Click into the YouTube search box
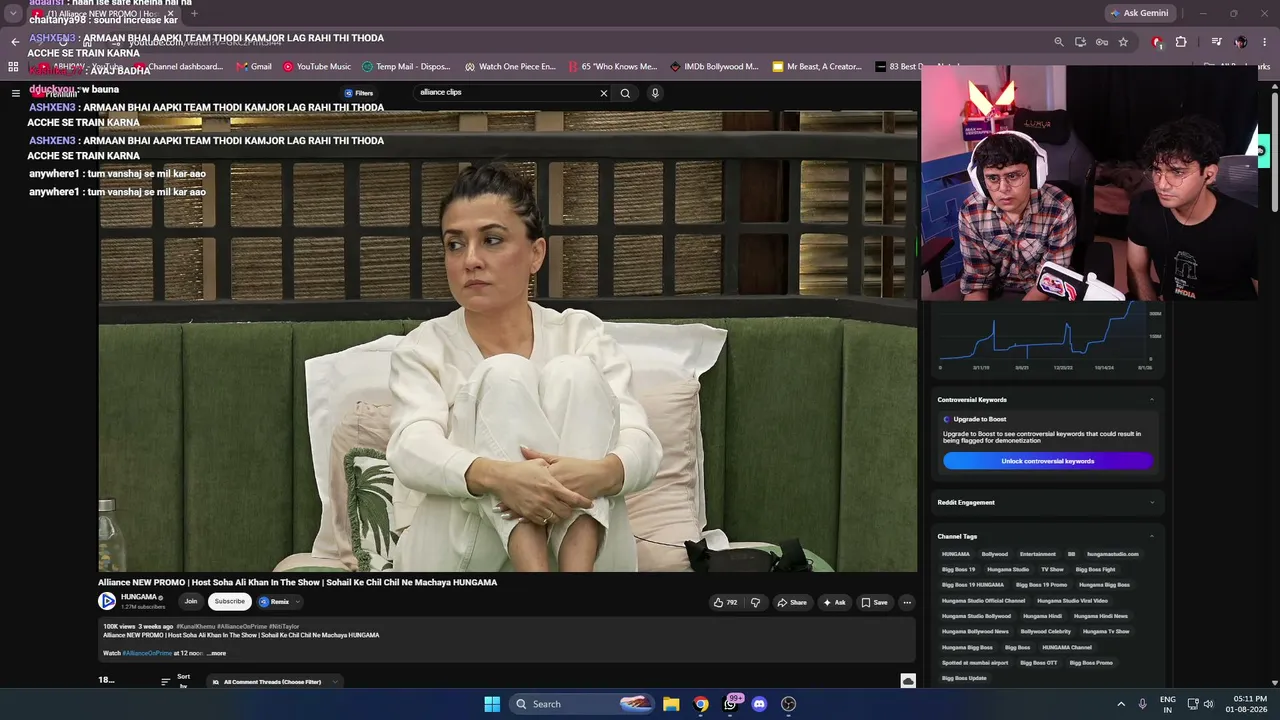 click(x=505, y=93)
